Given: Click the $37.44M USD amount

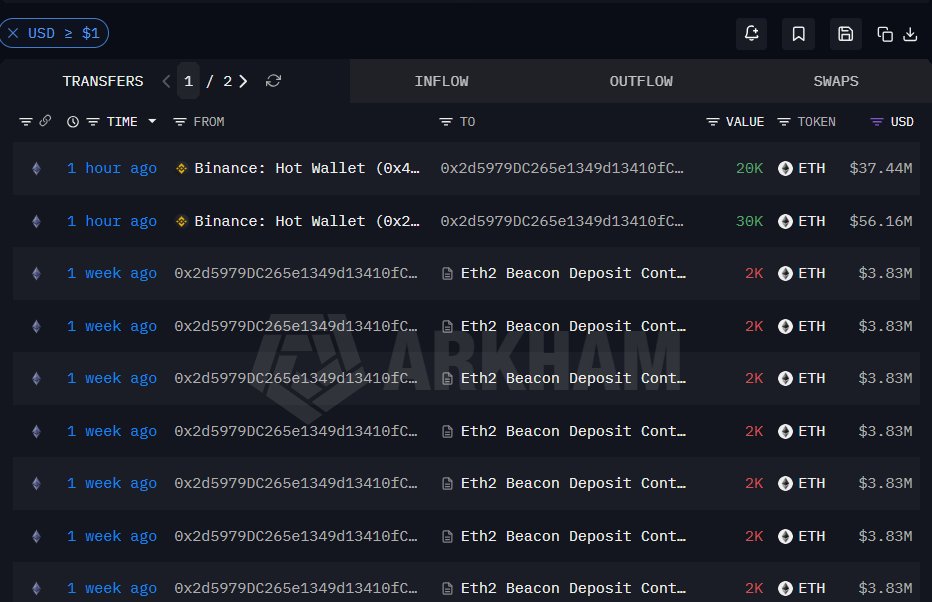Looking at the screenshot, I should 881,169.
